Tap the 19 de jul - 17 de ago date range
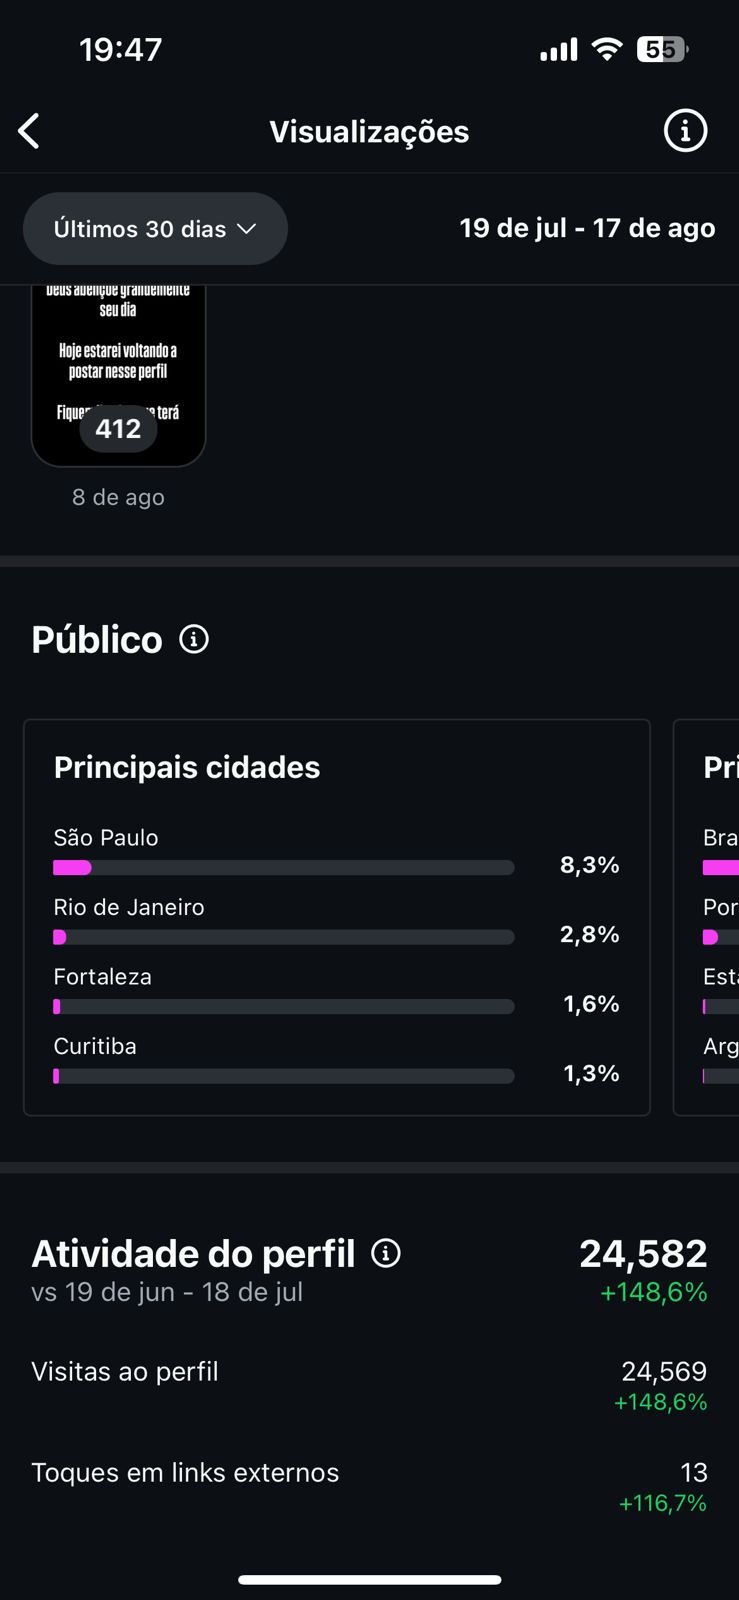 pos(587,228)
